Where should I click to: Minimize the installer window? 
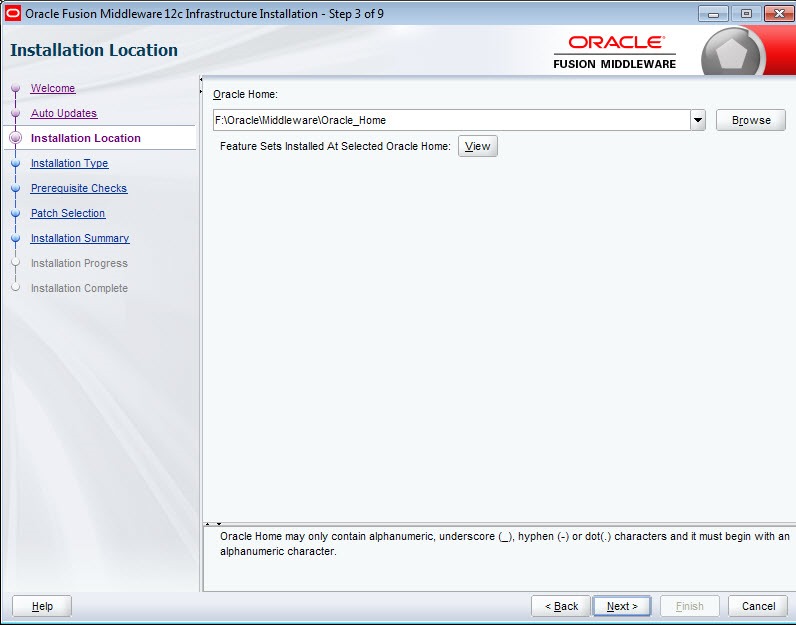point(713,14)
